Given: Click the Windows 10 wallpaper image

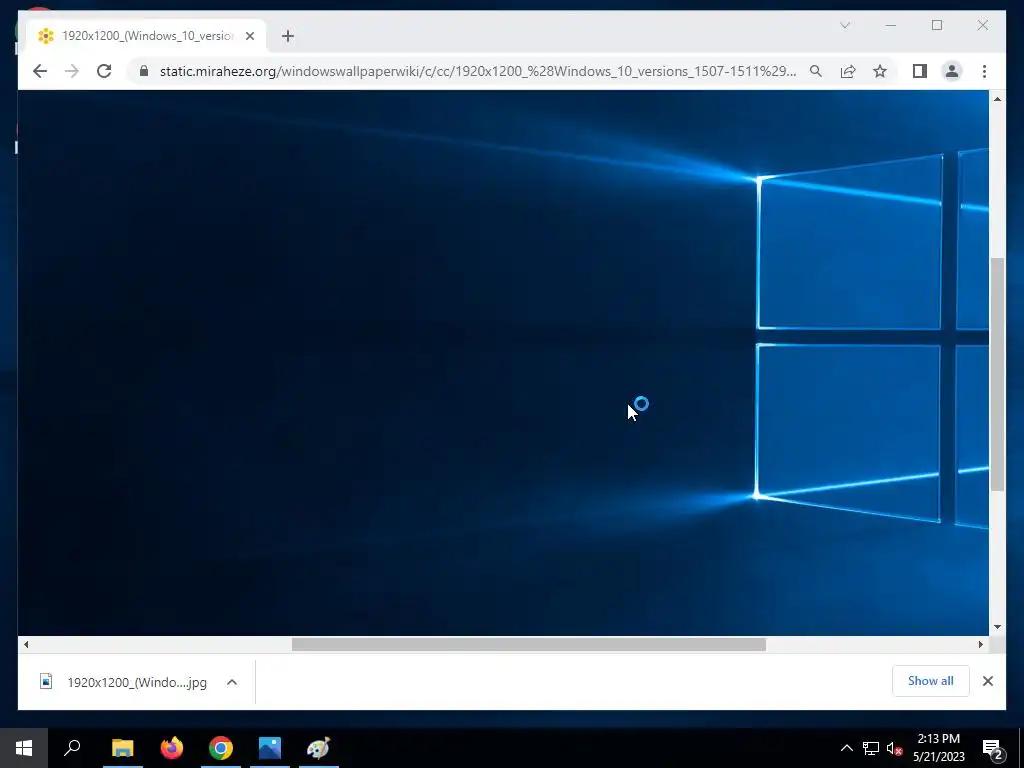Looking at the screenshot, I should [503, 362].
